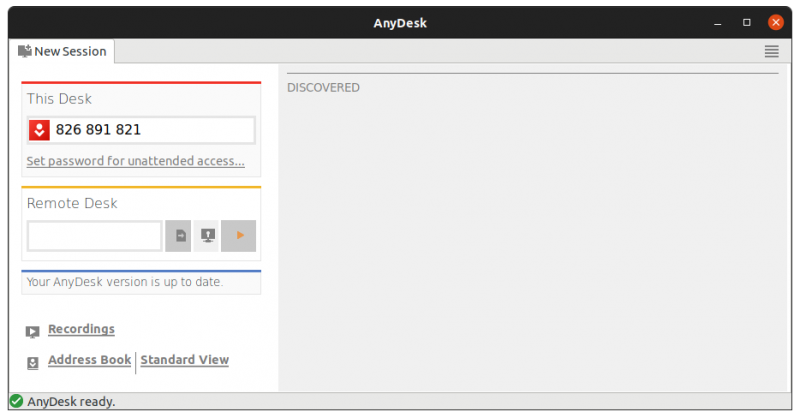Open Set password for unattended access link

click(136, 161)
